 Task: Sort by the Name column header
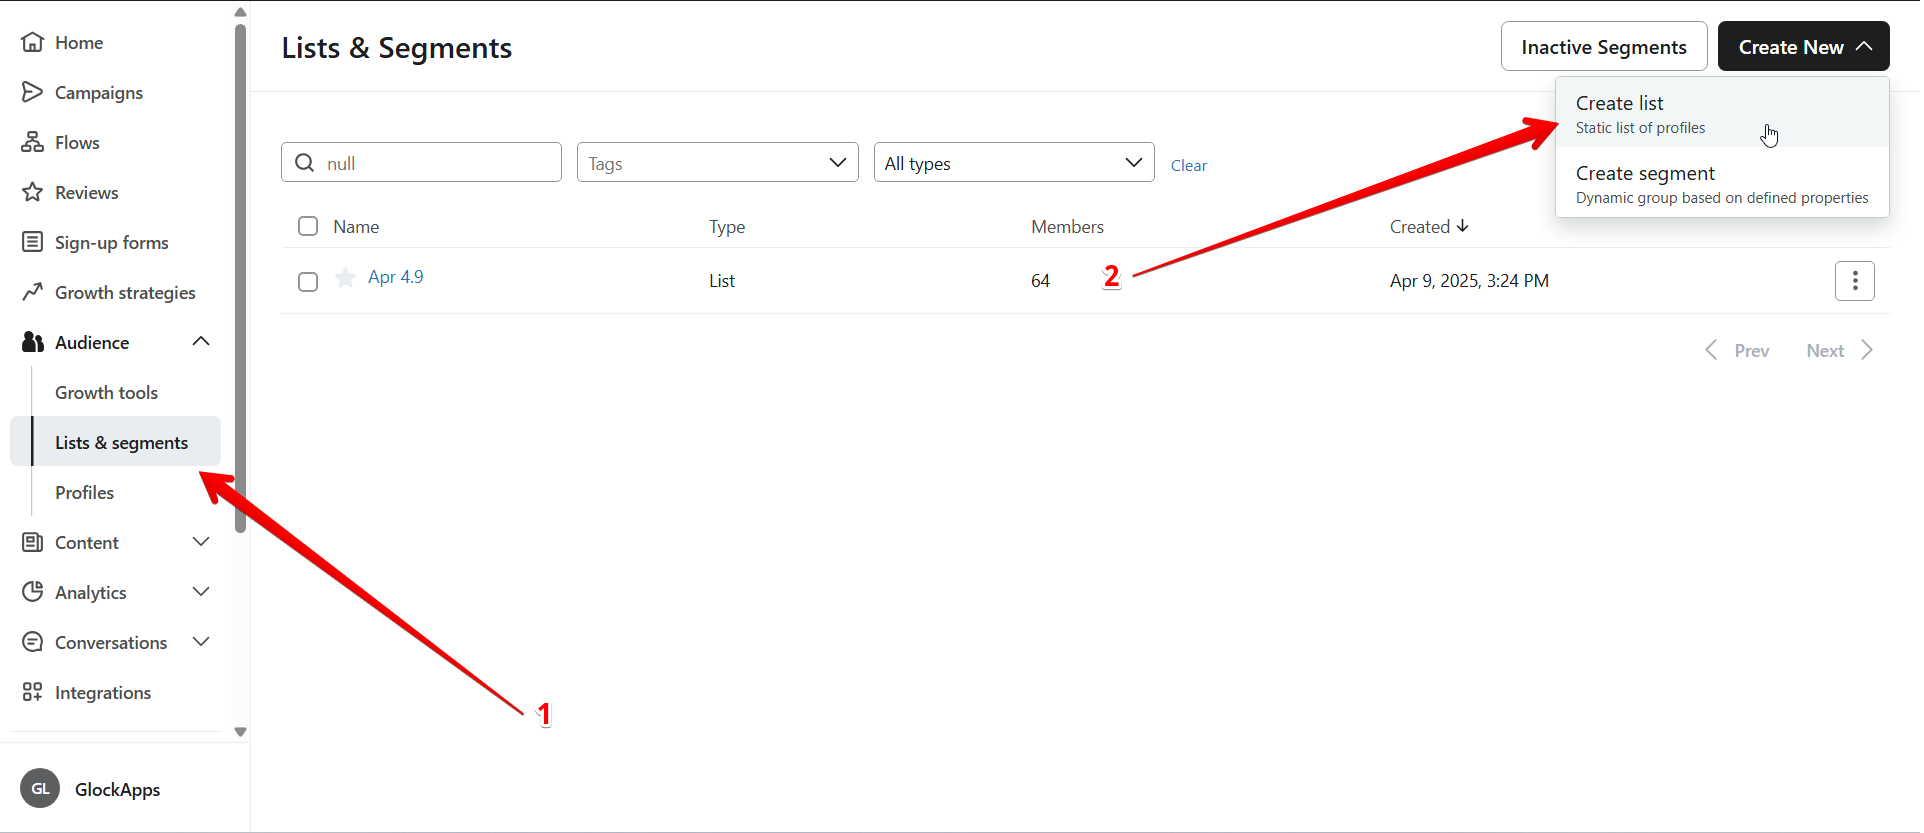coord(356,227)
